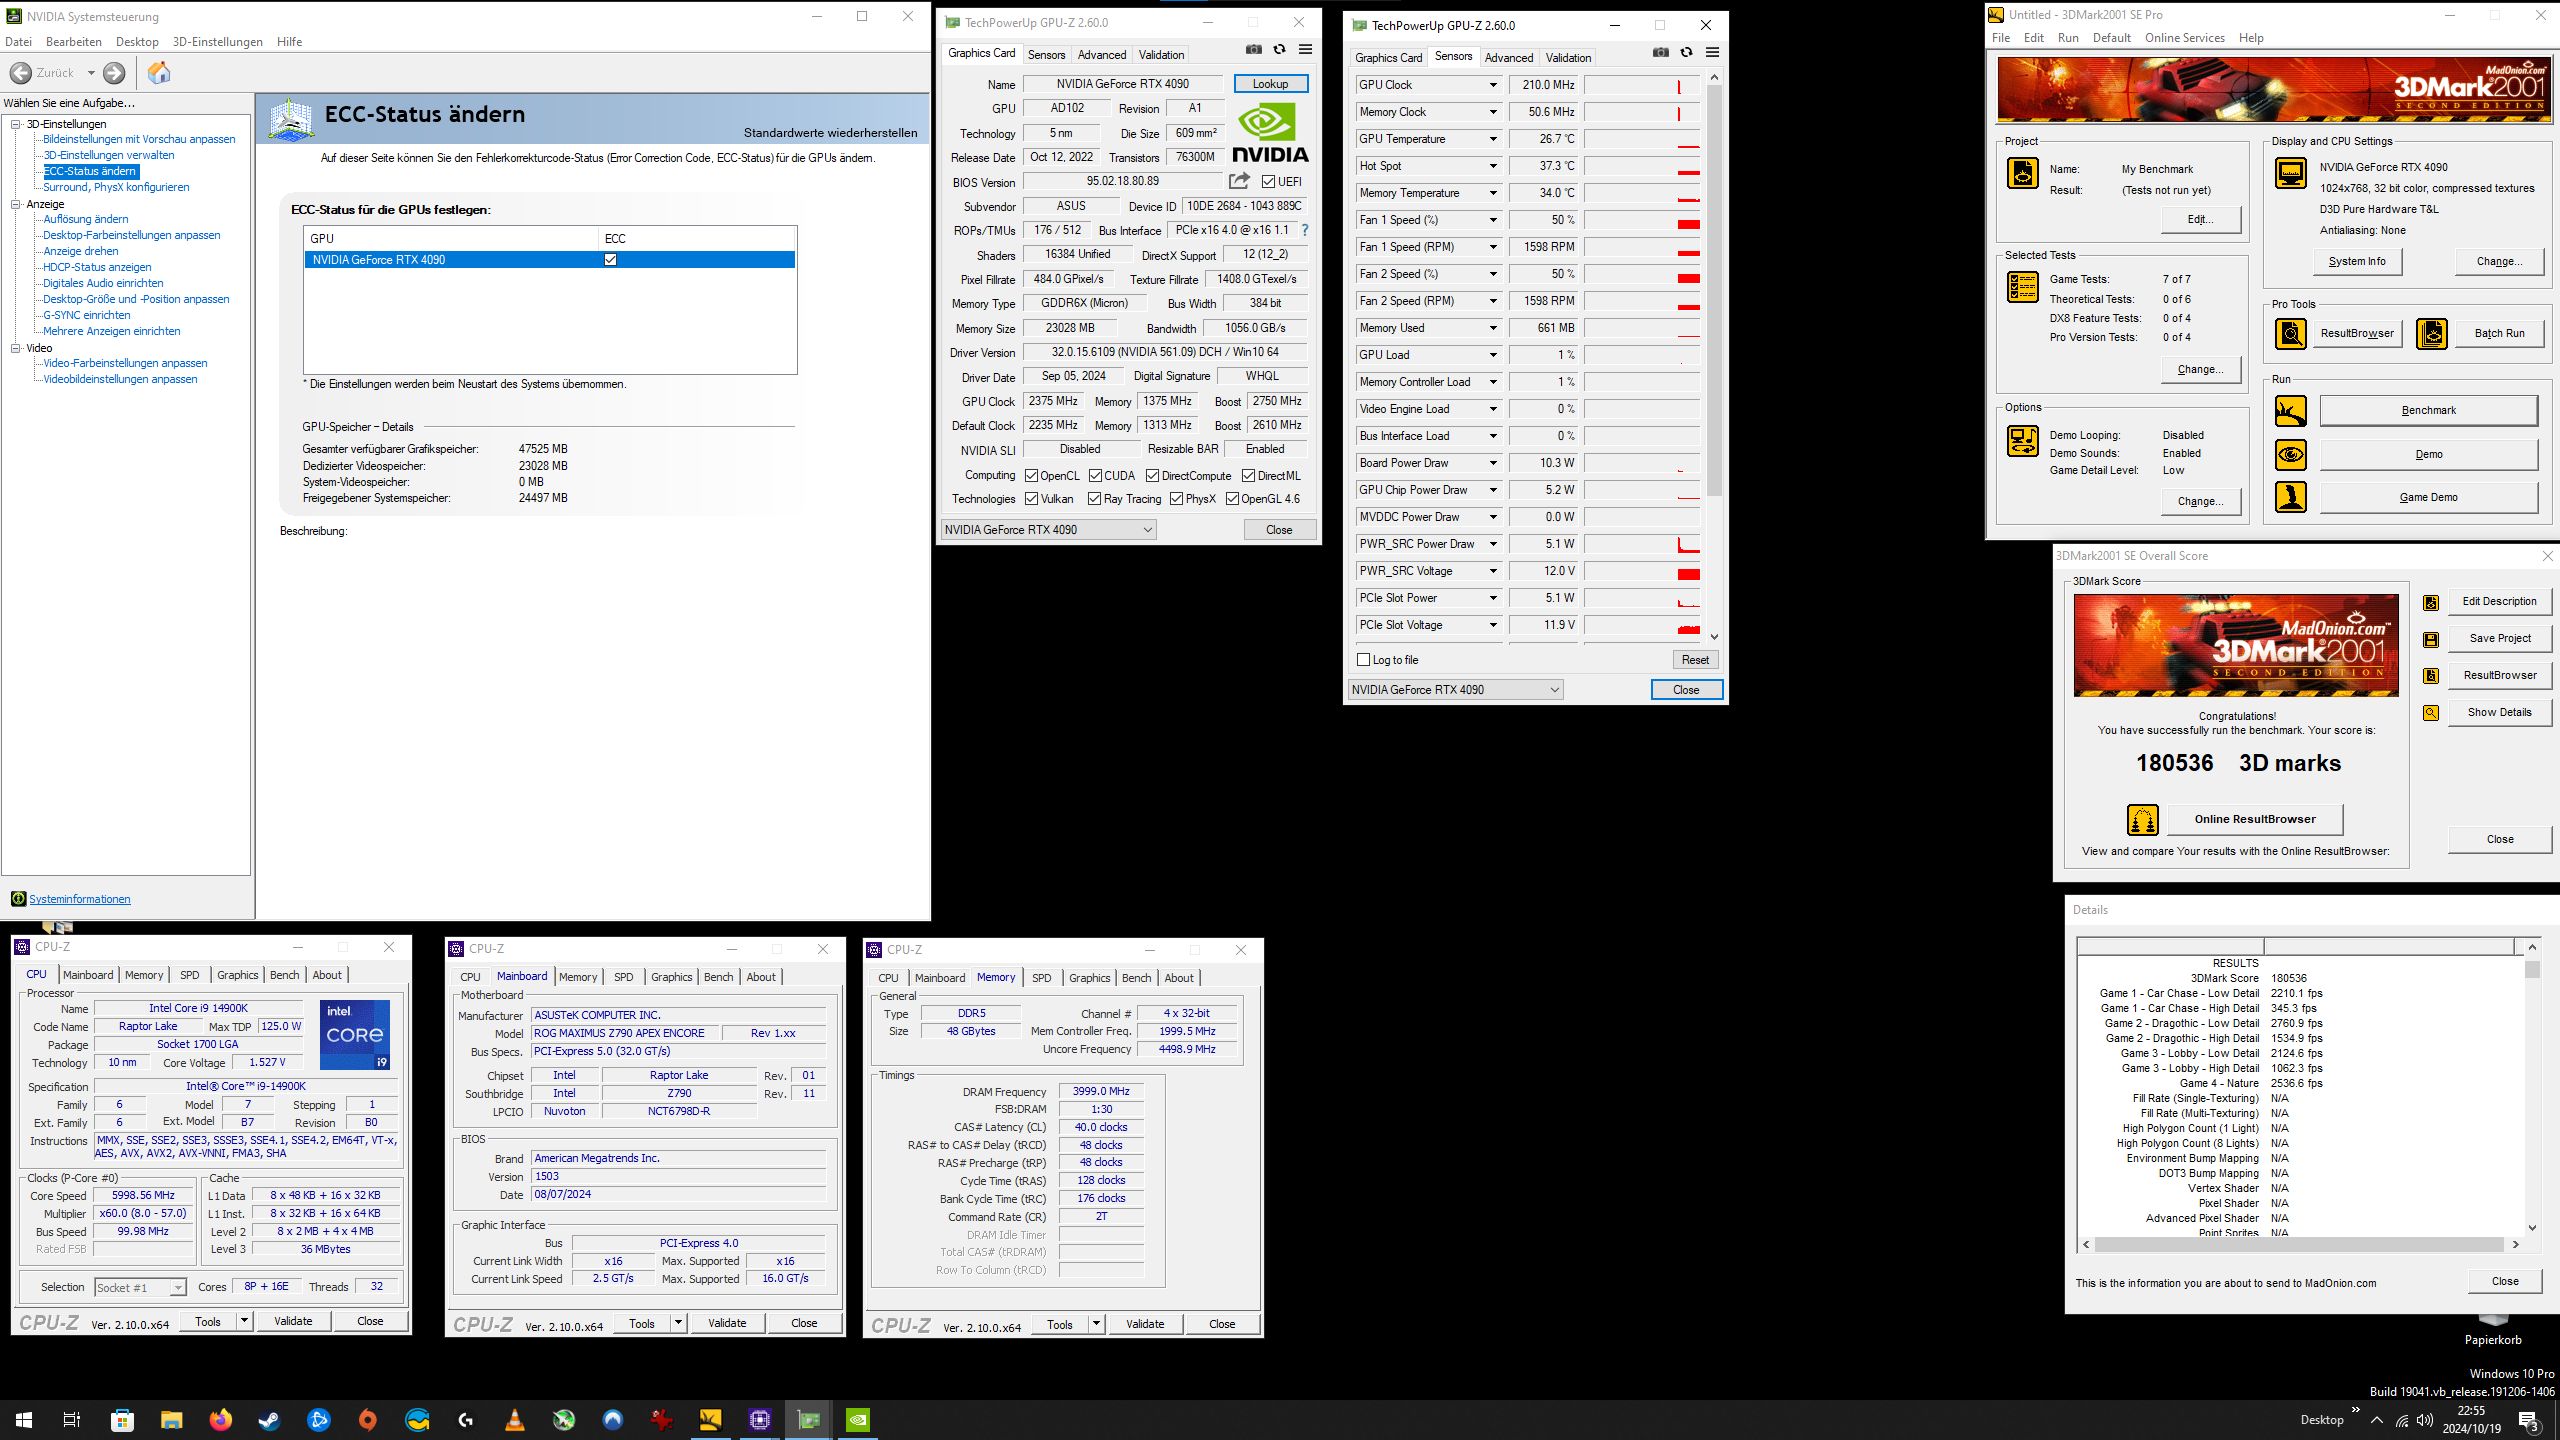
Task: Click the Online ResultBrowser people icon
Action: click(2142, 820)
